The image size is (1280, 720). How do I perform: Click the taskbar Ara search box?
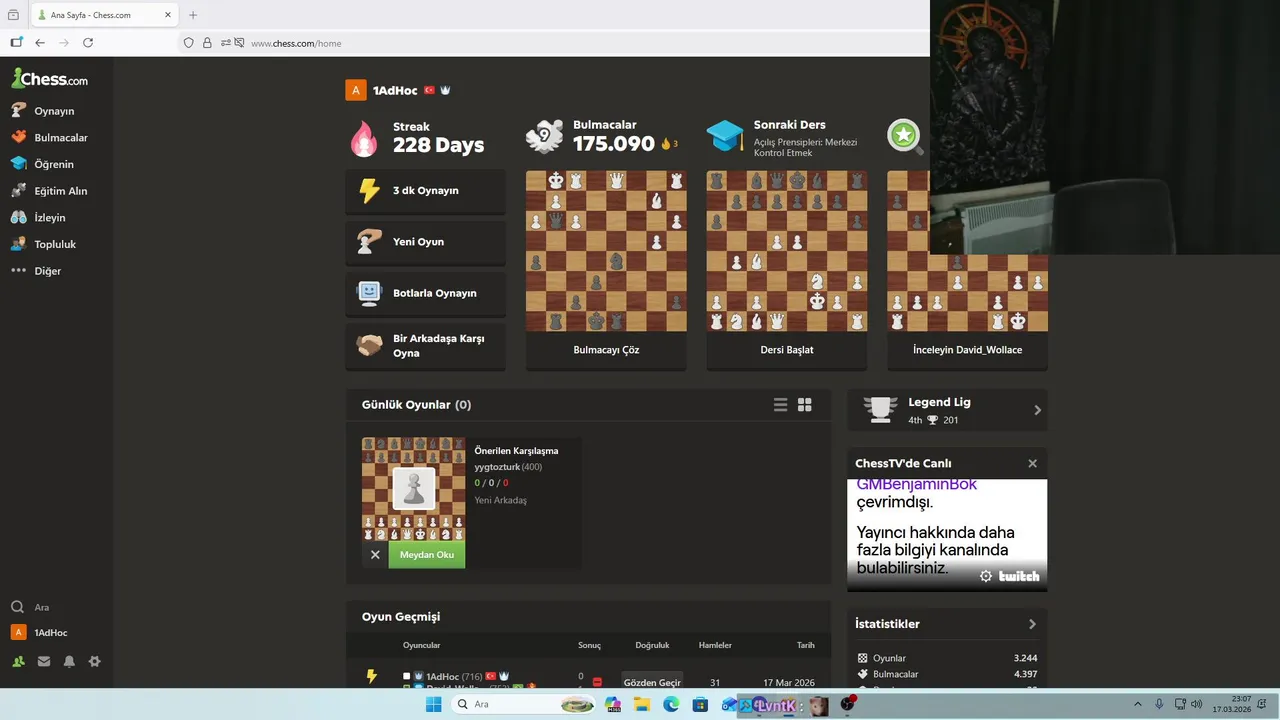click(x=522, y=704)
